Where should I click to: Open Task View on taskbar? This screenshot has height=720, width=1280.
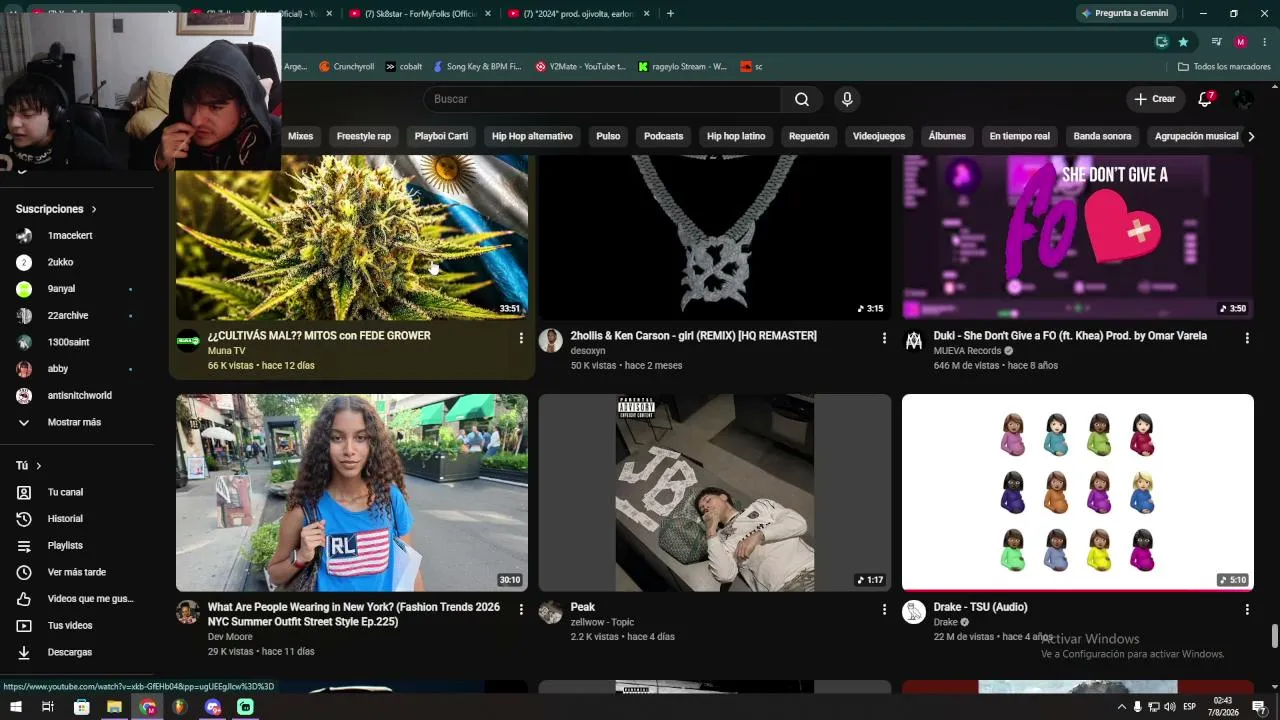[48, 707]
